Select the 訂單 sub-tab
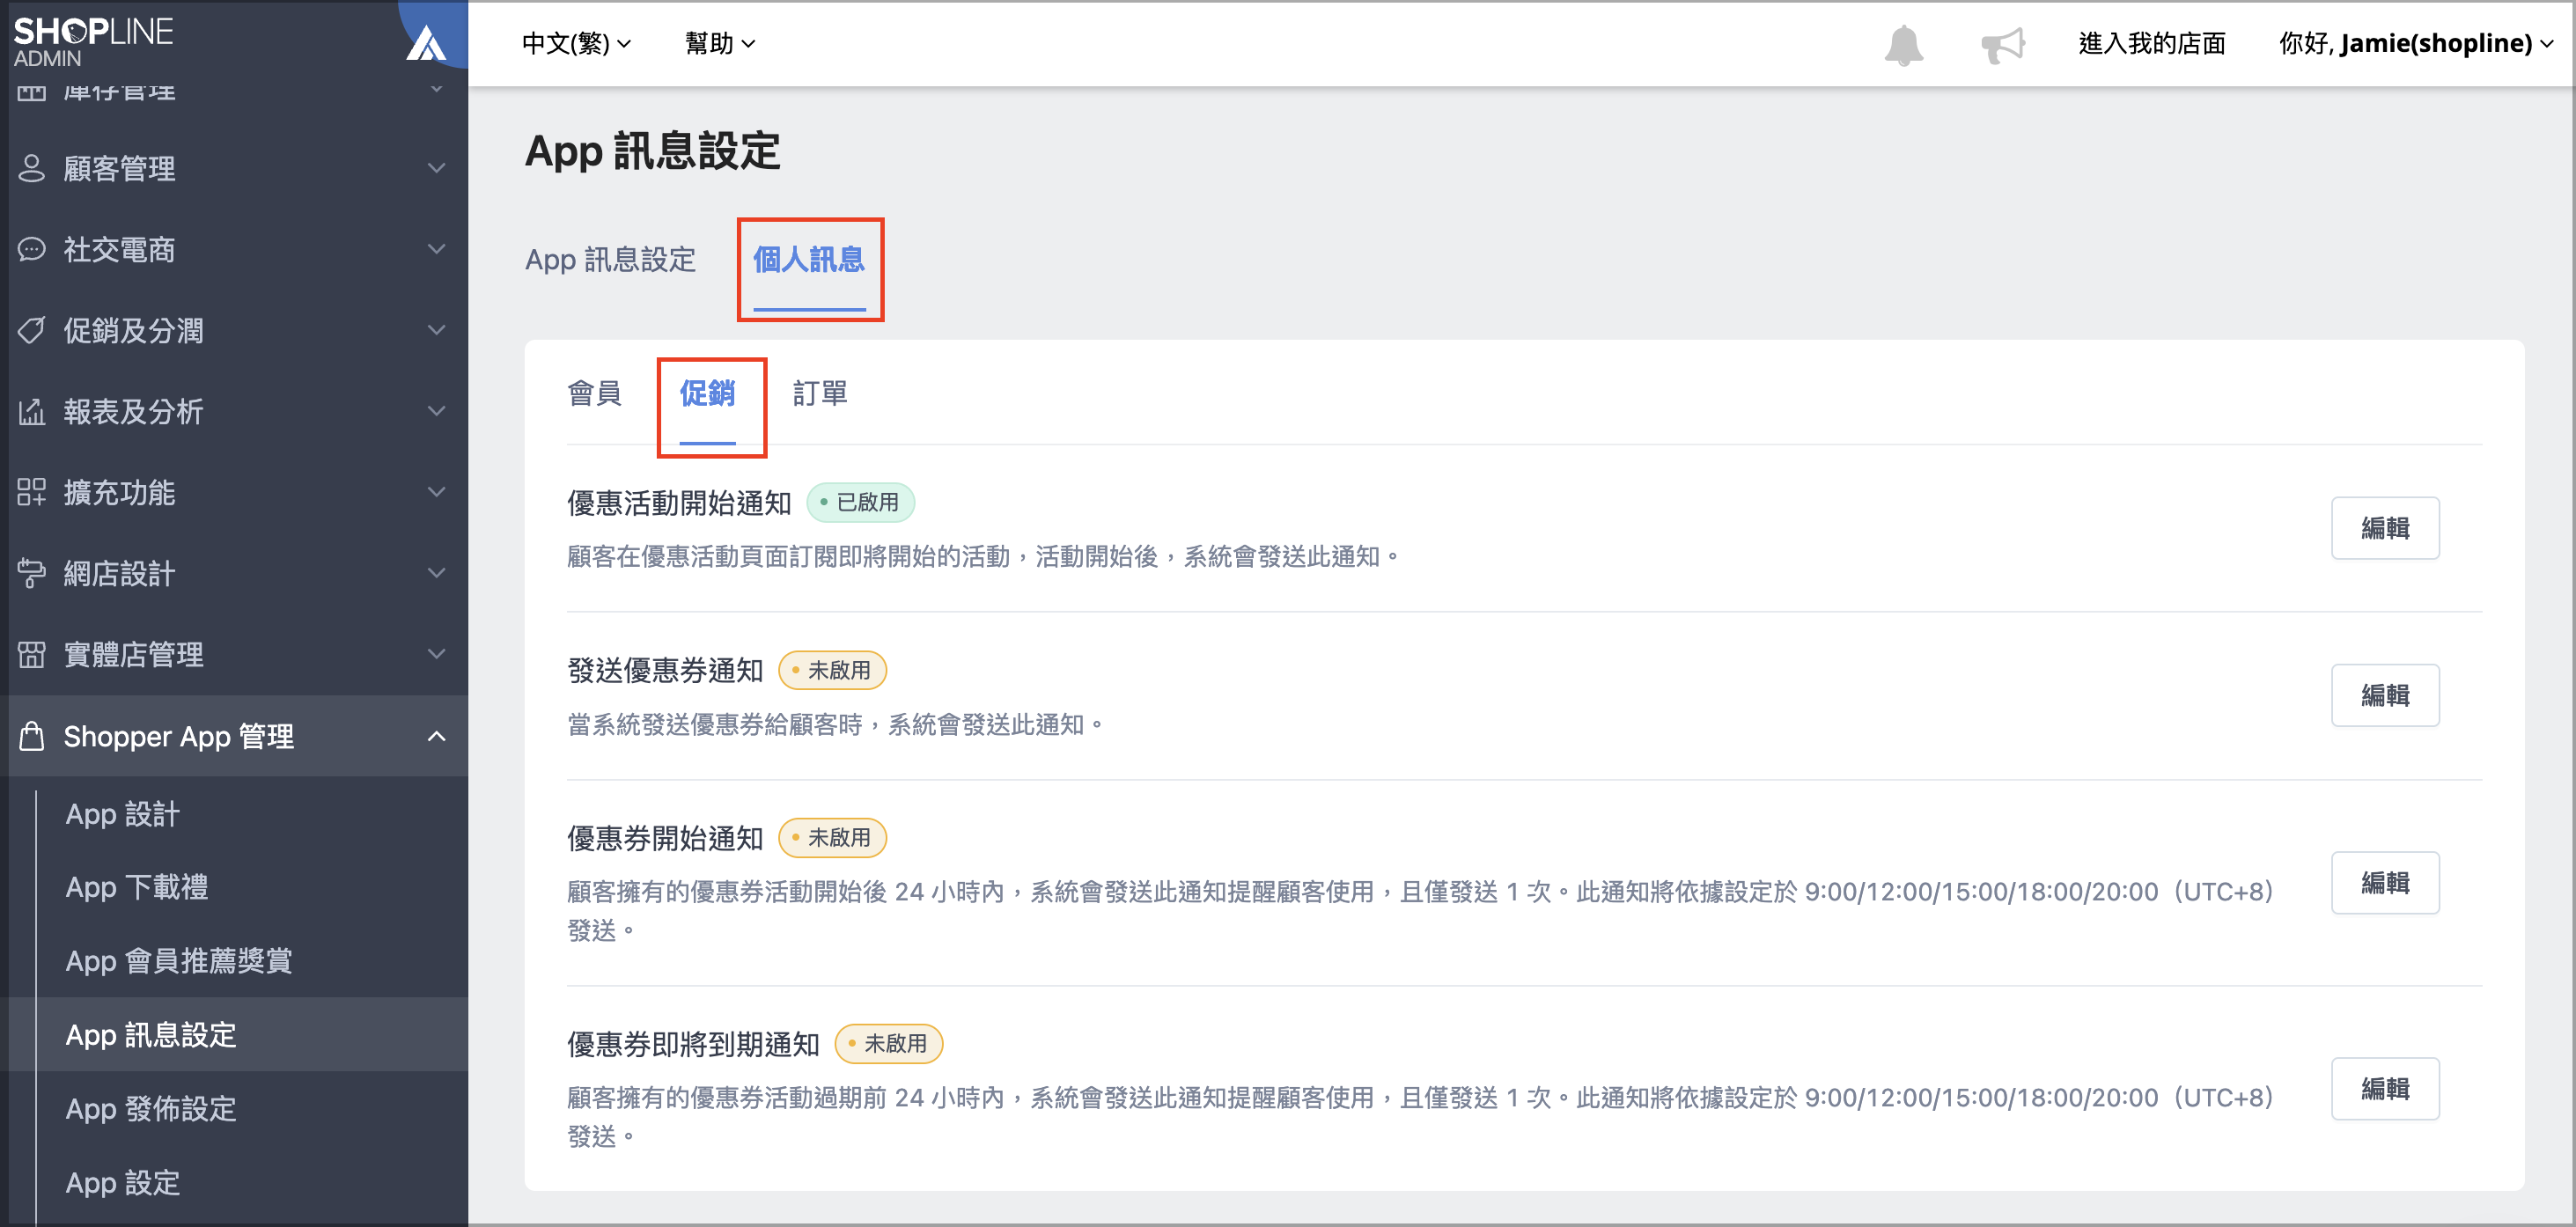This screenshot has width=2576, height=1227. coord(820,393)
